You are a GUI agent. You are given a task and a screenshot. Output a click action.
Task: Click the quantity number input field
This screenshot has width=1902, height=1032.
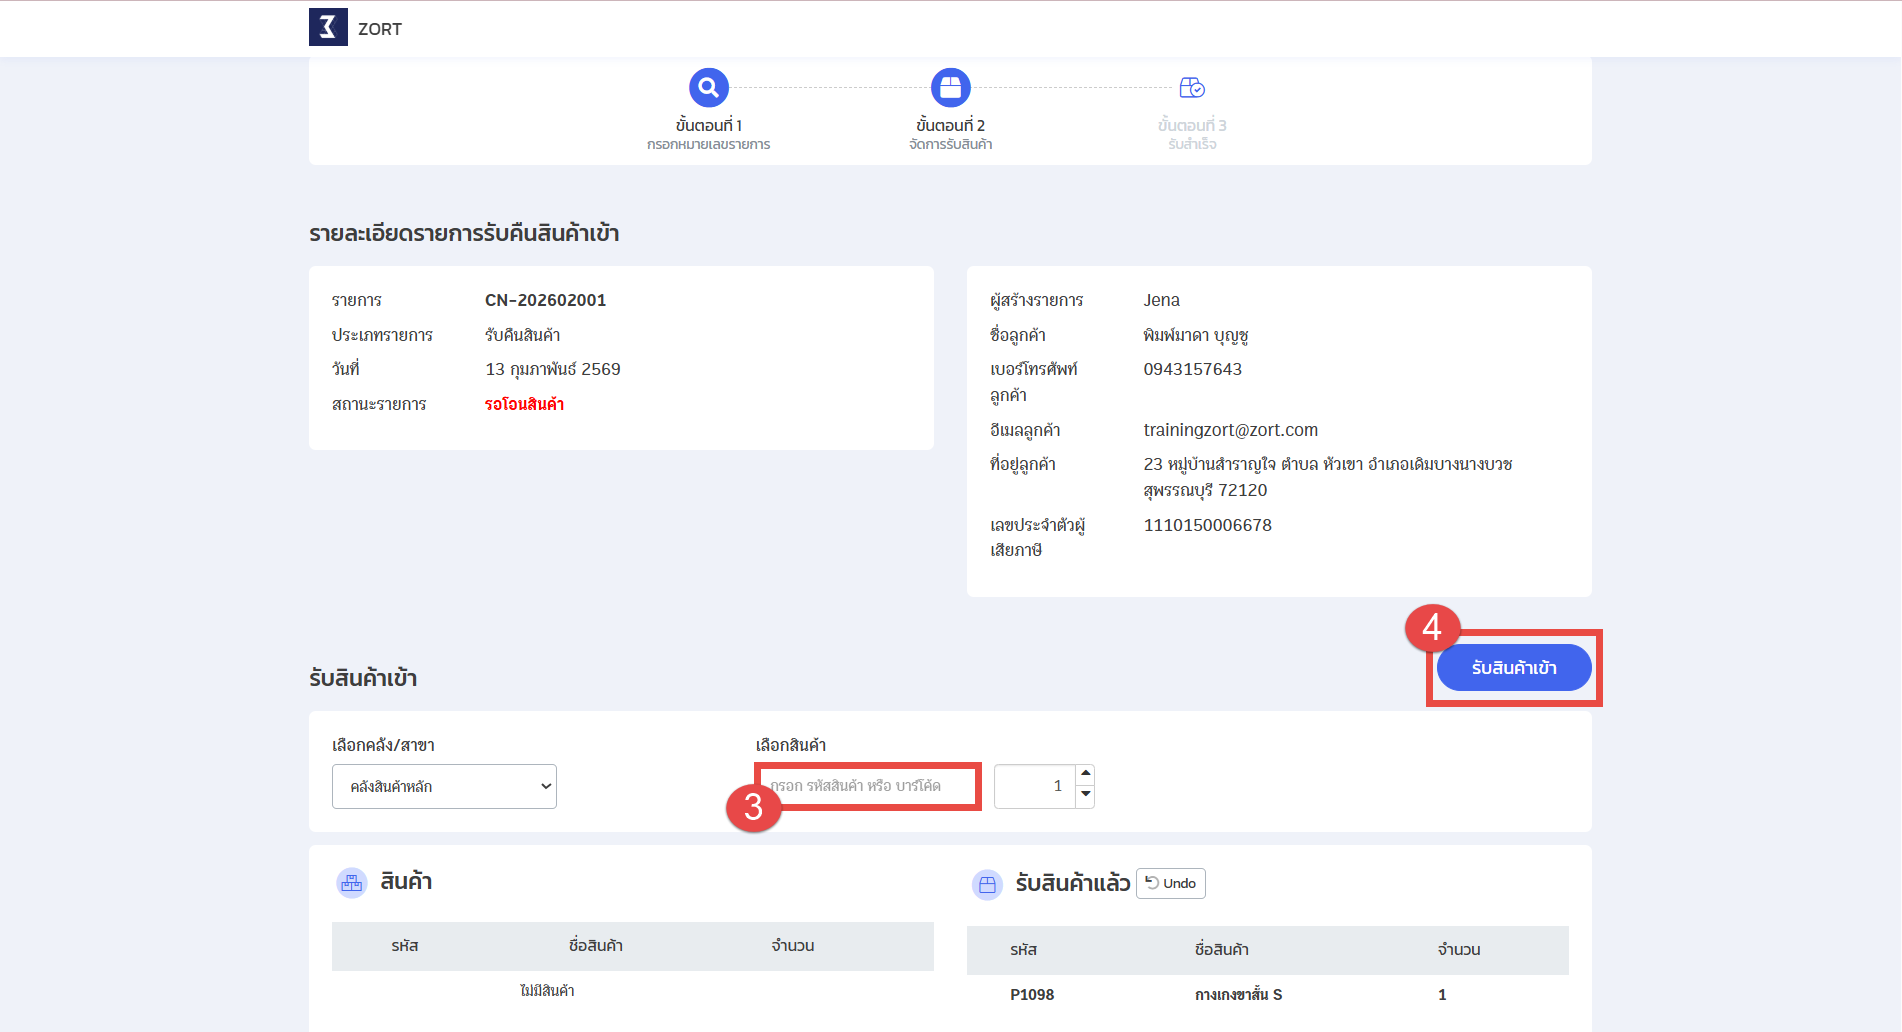(1035, 787)
